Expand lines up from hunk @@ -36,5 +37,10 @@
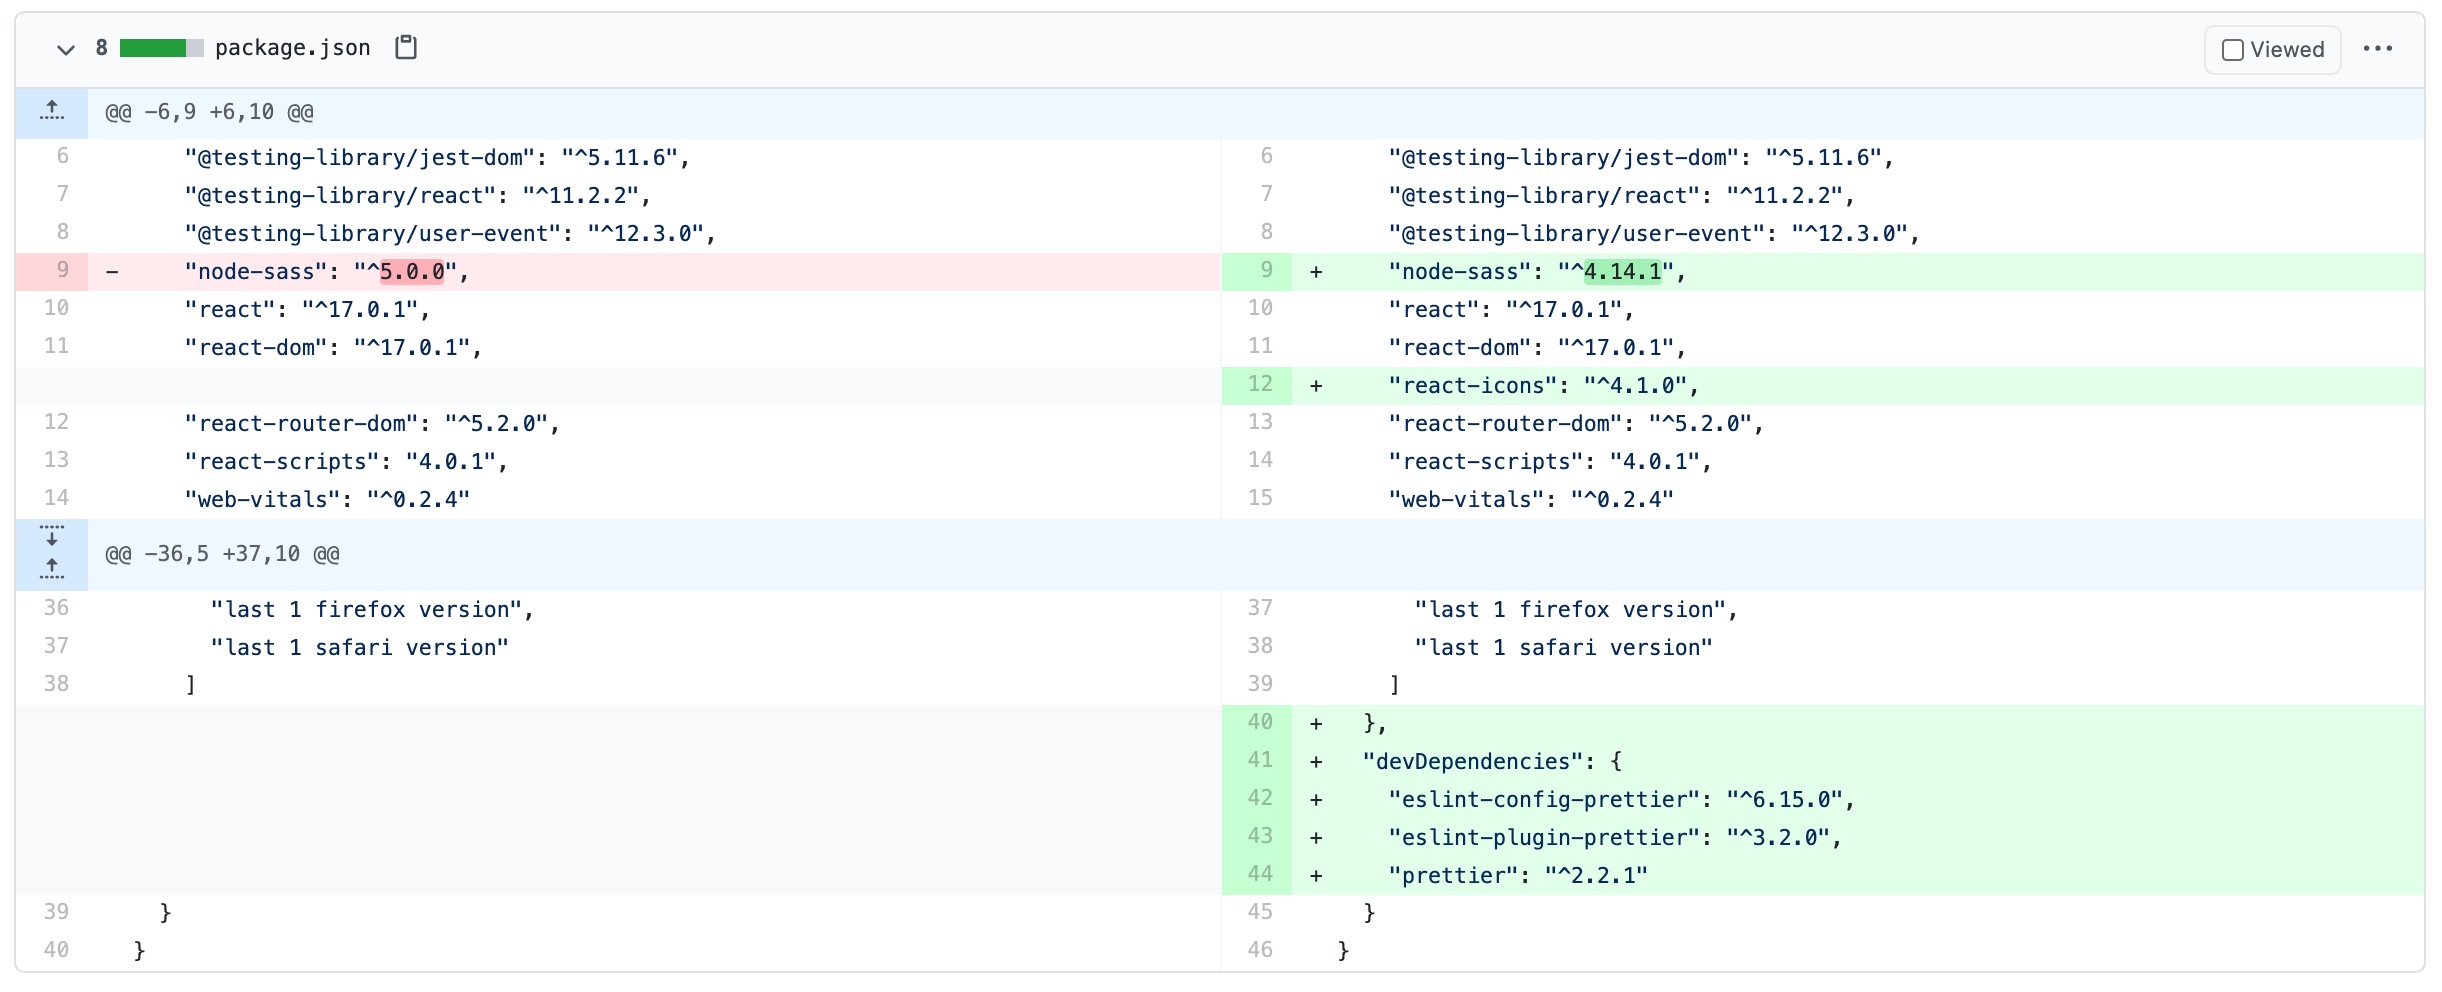Screen dimensions: 2442x992 click(x=52, y=570)
